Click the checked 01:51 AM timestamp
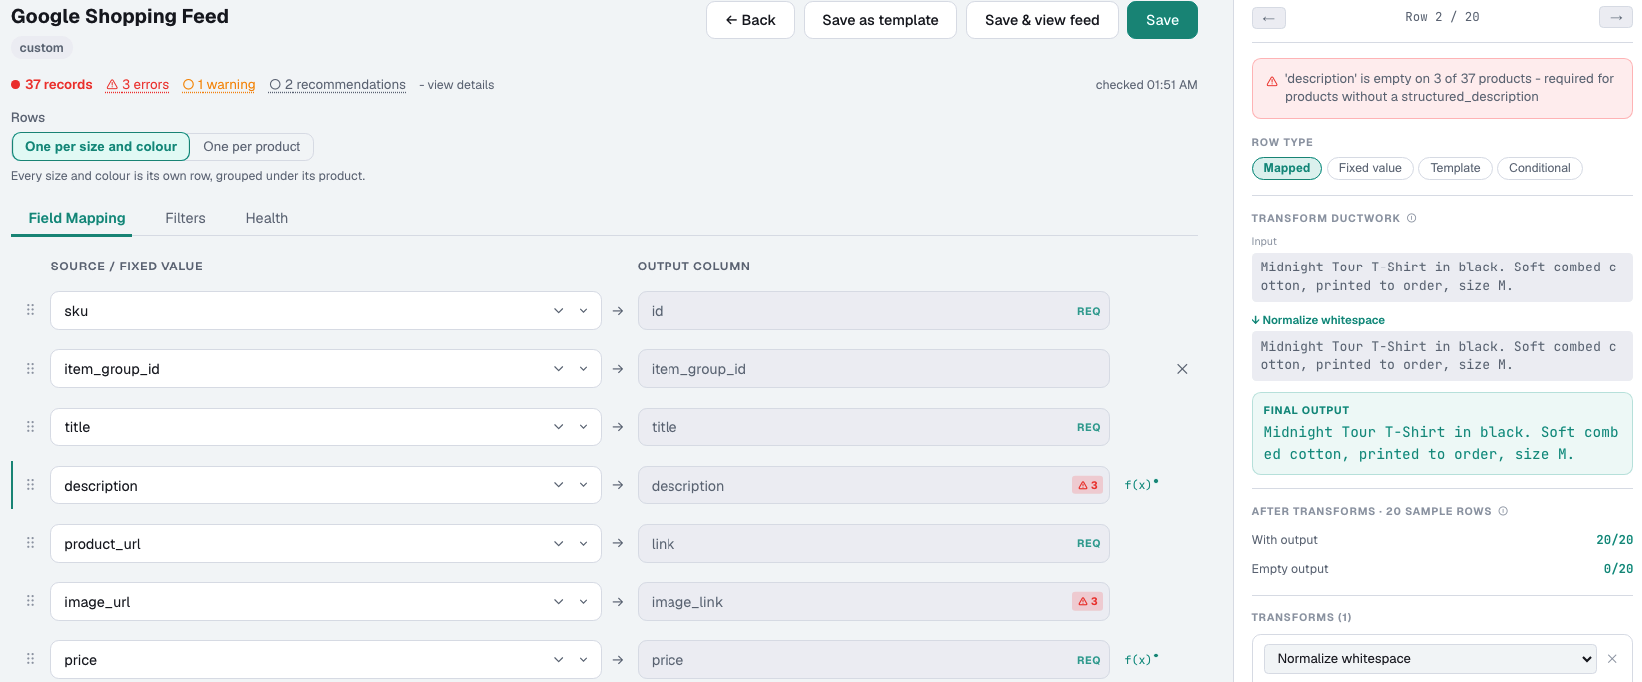 pyautogui.click(x=1146, y=85)
